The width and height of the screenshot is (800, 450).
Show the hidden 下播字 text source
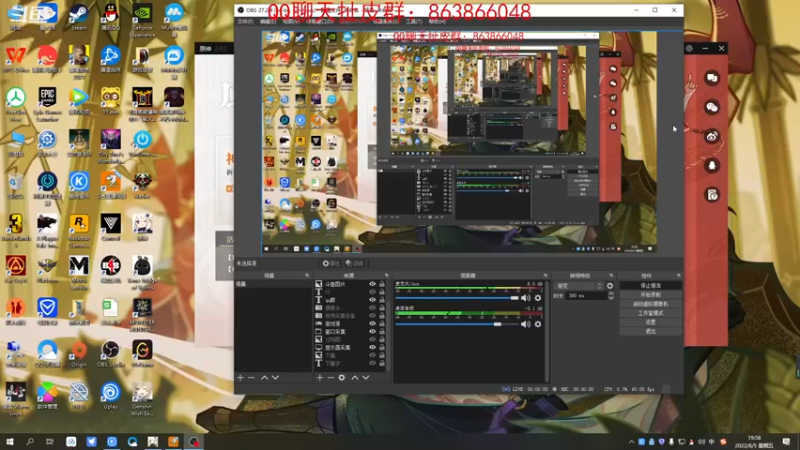pos(372,363)
